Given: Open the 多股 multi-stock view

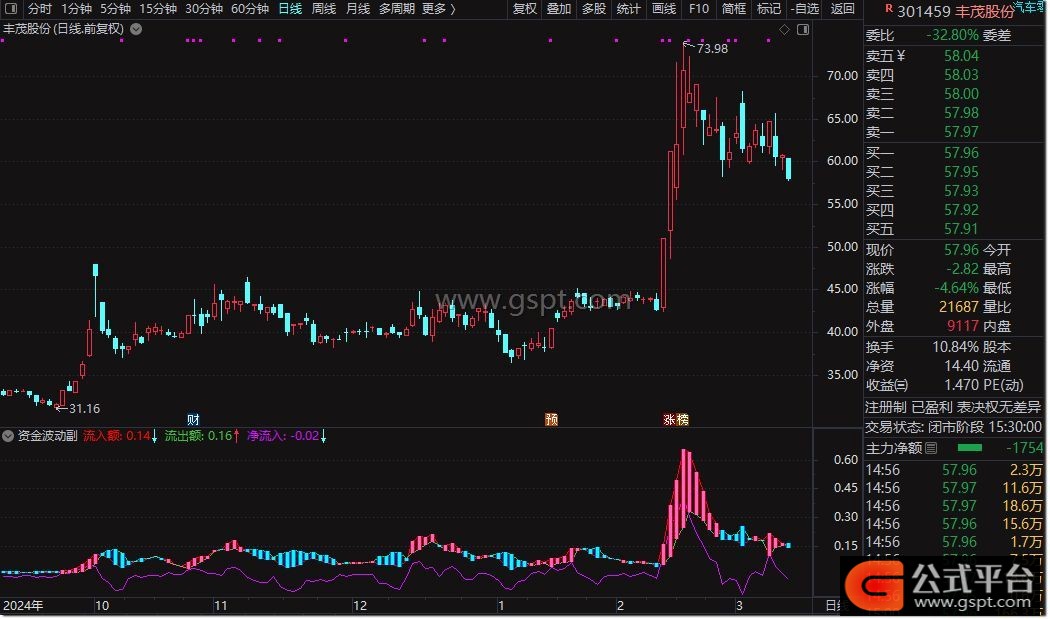Looking at the screenshot, I should 594,9.
